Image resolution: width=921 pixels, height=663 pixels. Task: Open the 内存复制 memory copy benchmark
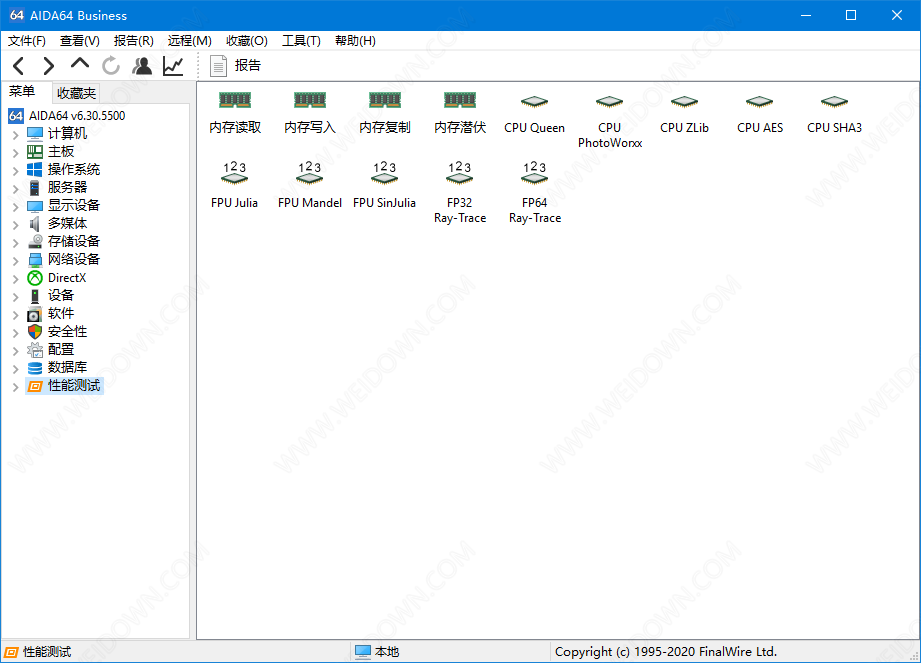(x=385, y=113)
